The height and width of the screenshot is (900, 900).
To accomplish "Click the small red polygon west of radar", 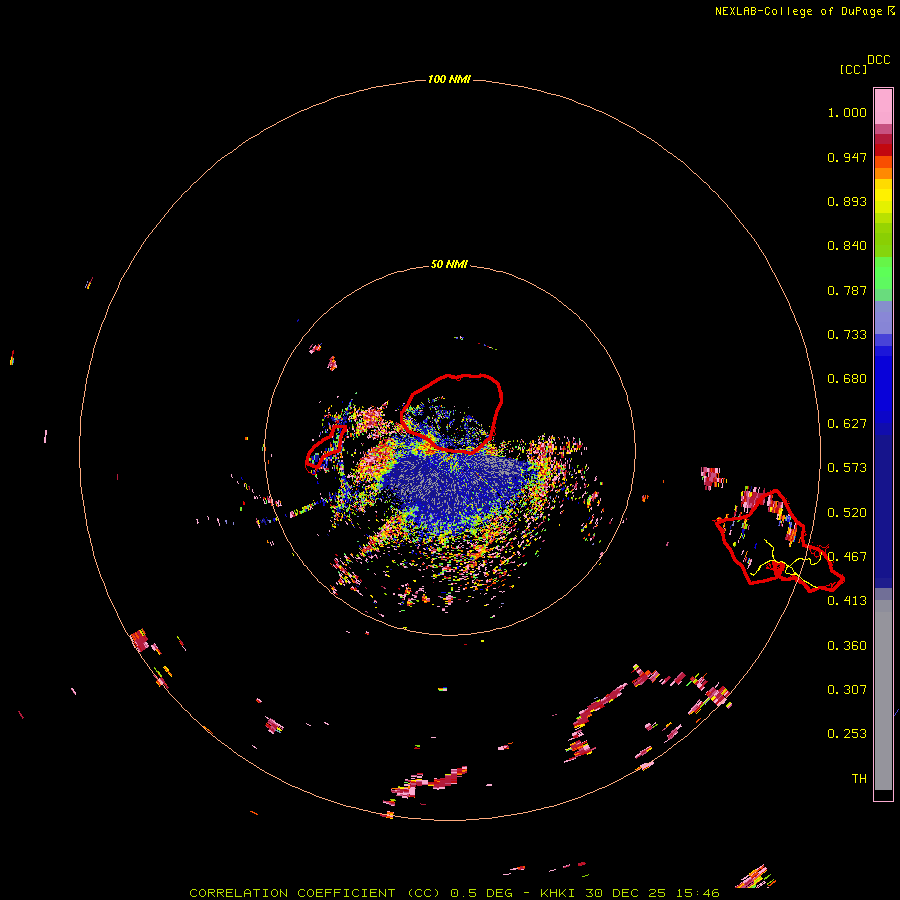I will tap(326, 447).
